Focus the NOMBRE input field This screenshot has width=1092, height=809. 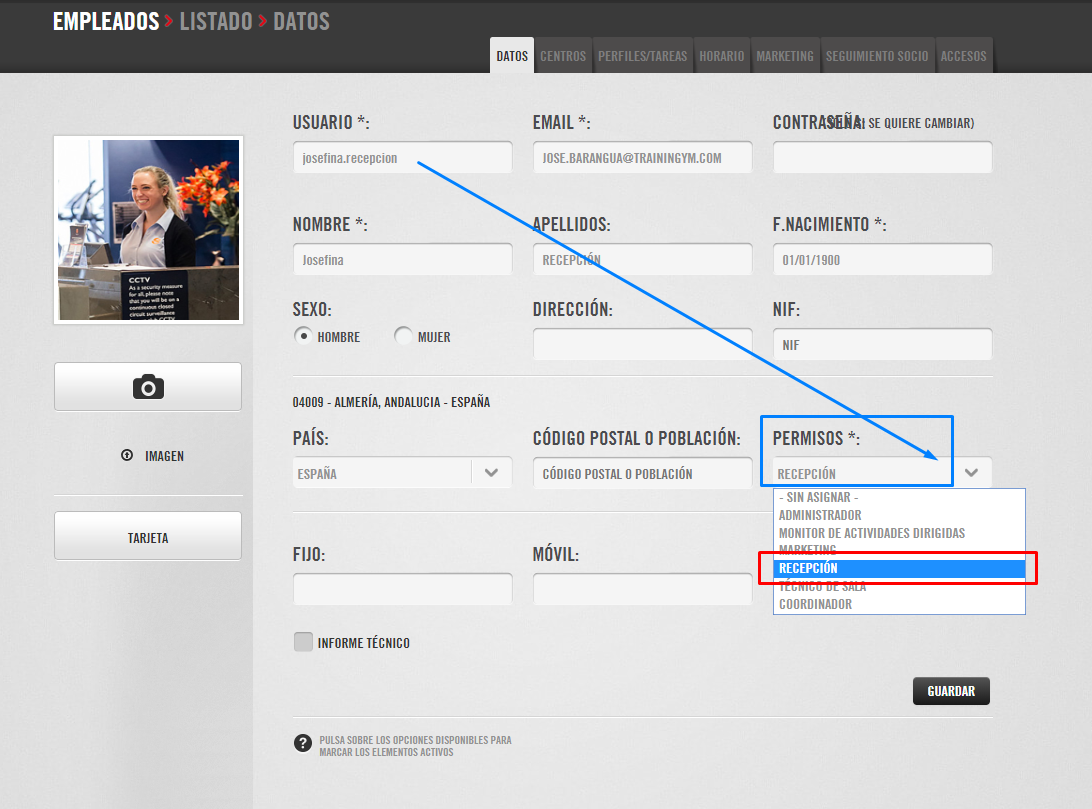(403, 259)
